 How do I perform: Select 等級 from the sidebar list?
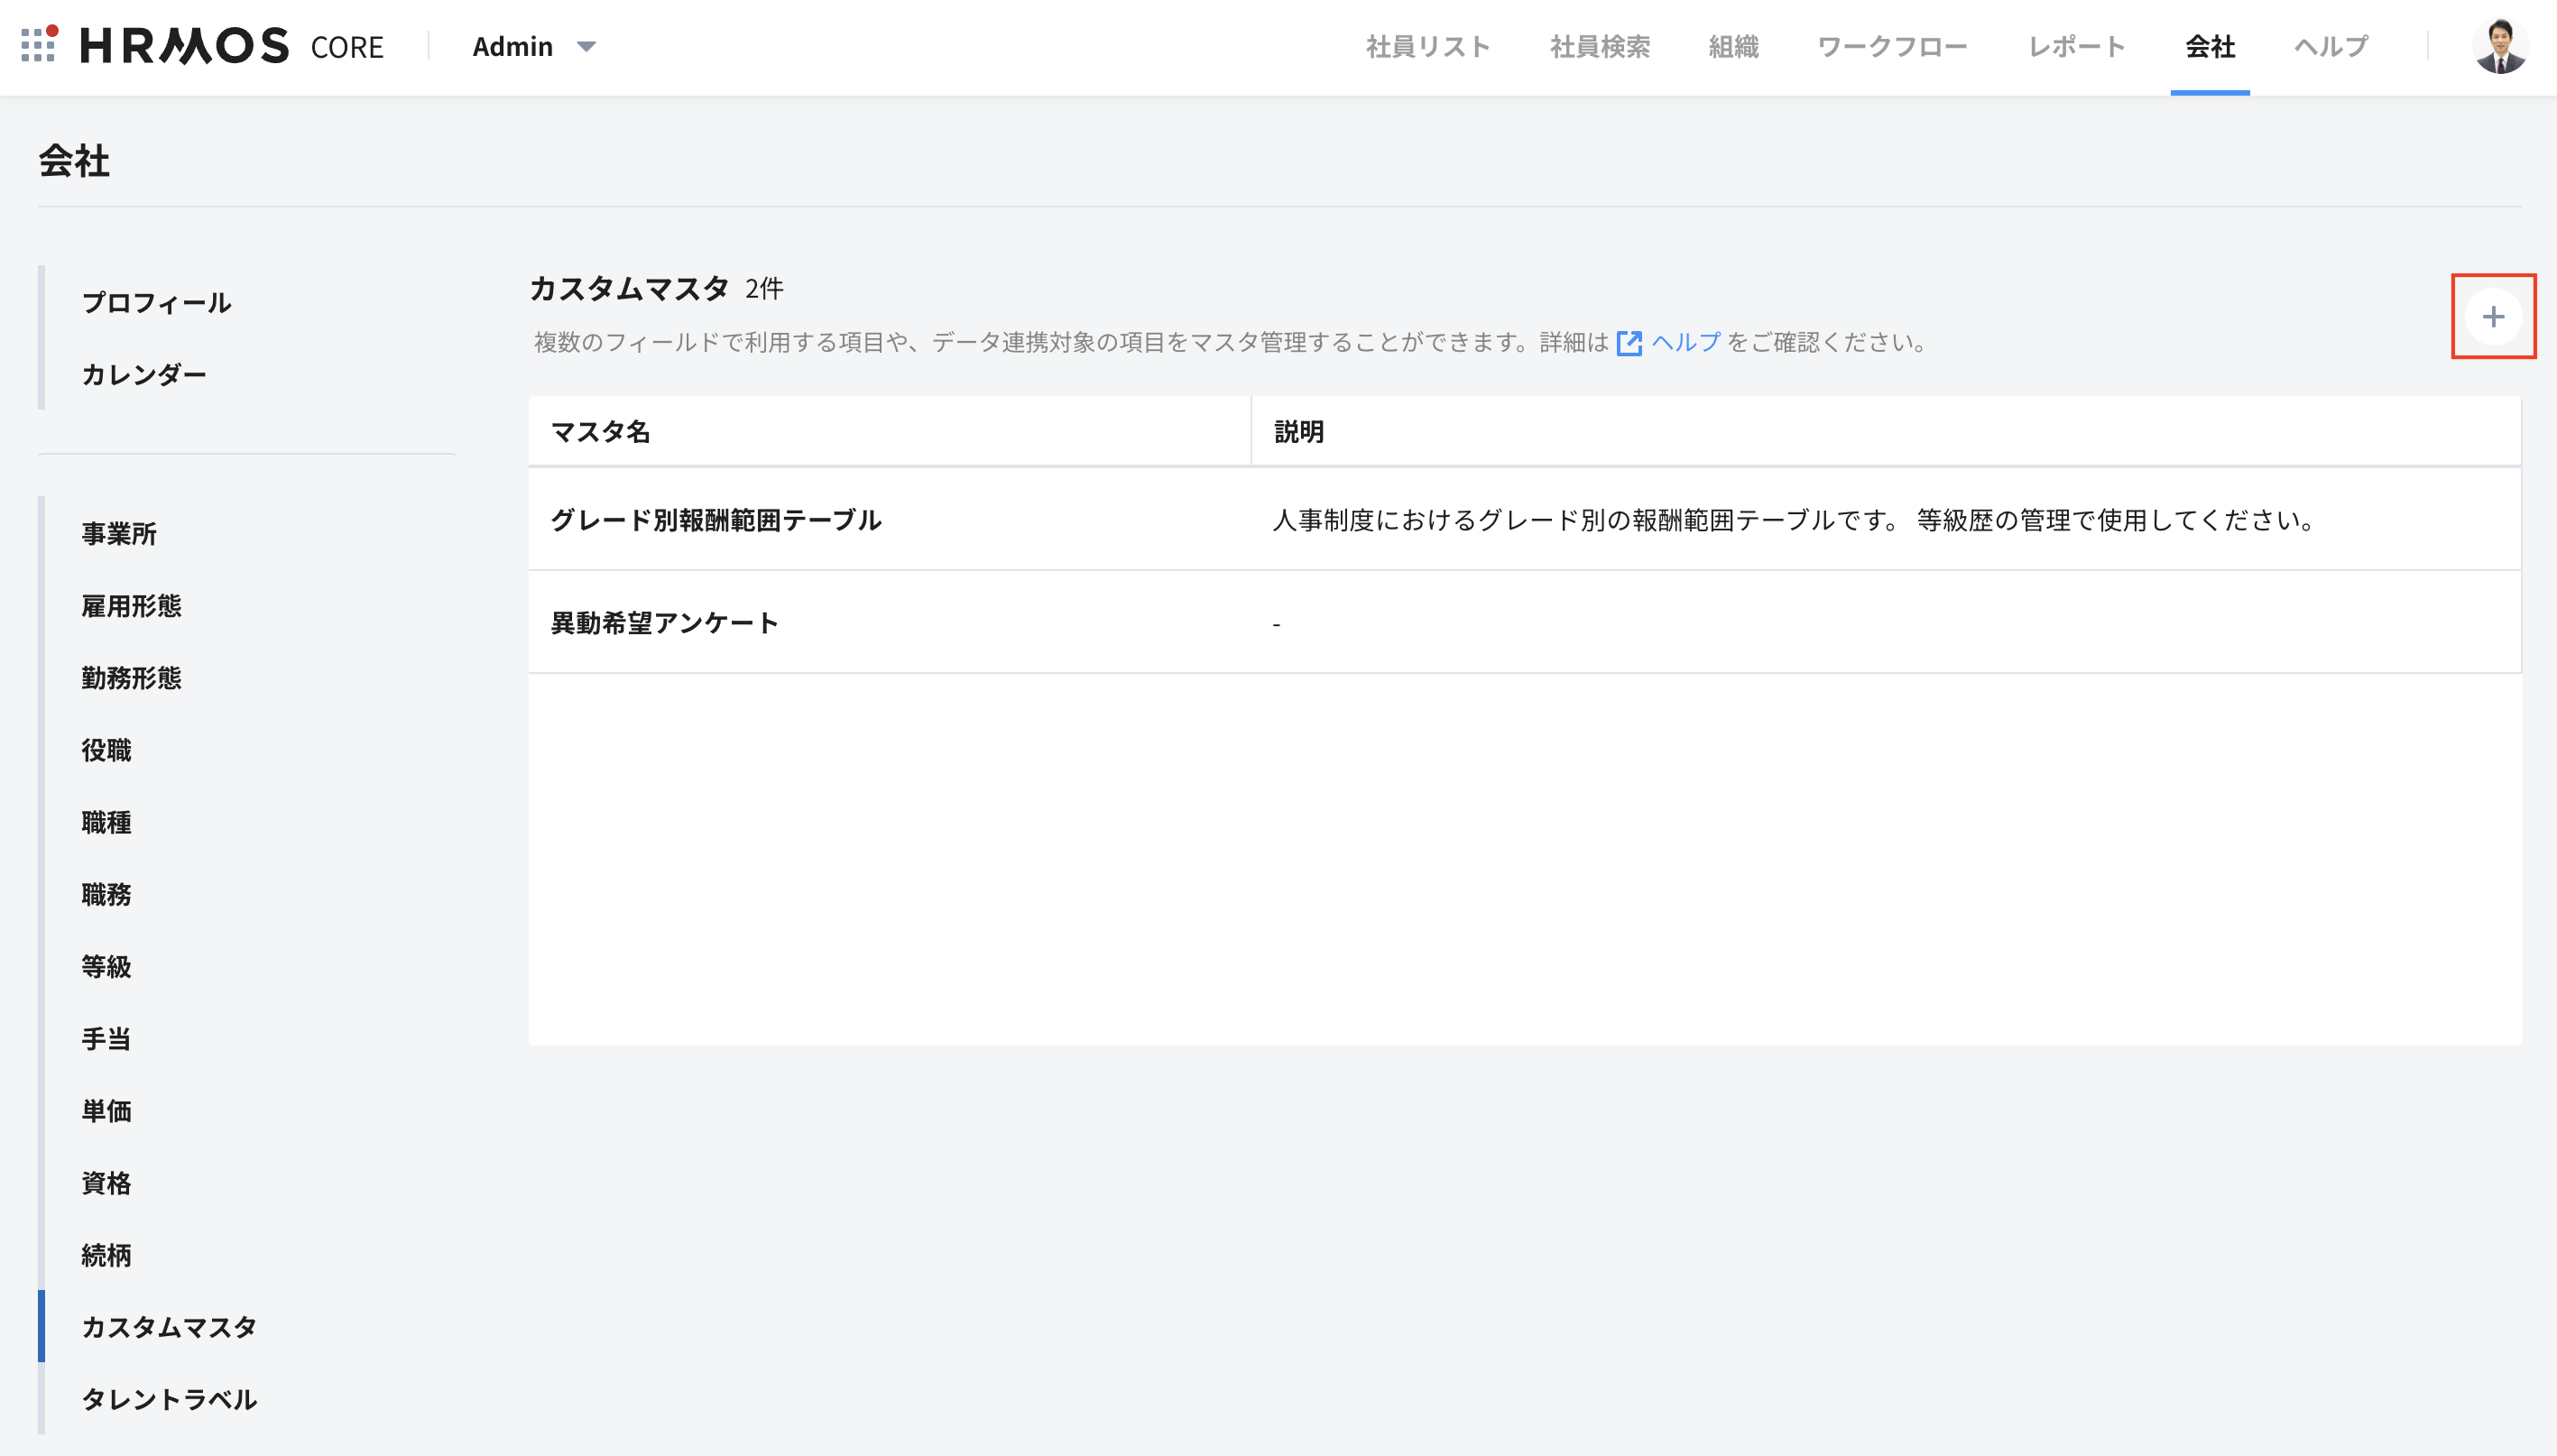tap(106, 967)
